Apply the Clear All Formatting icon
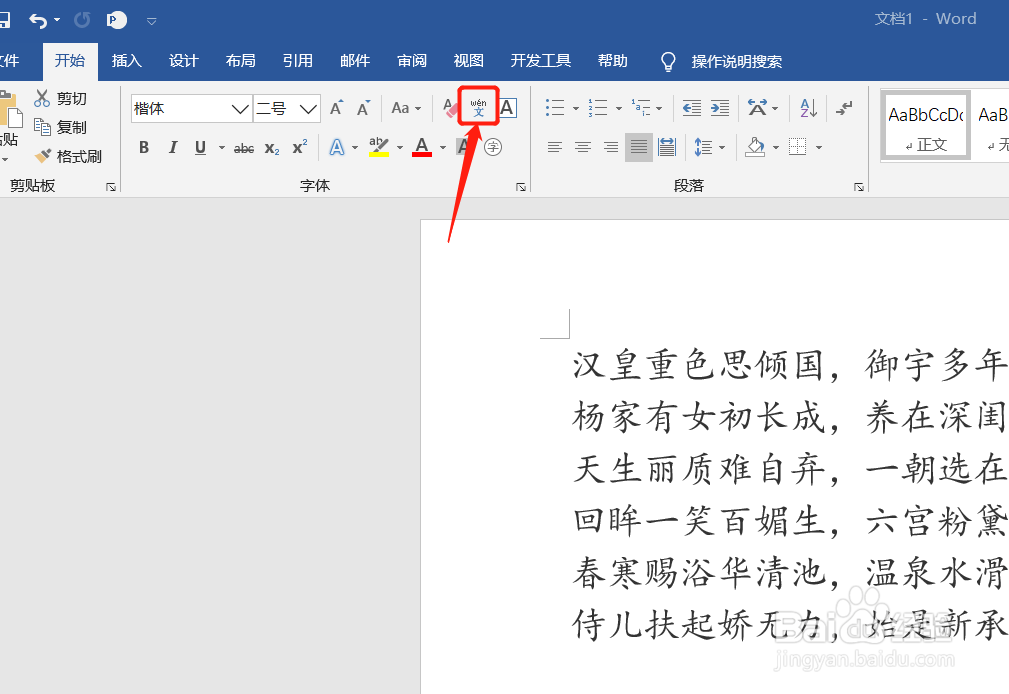The image size is (1009, 694). tap(447, 106)
